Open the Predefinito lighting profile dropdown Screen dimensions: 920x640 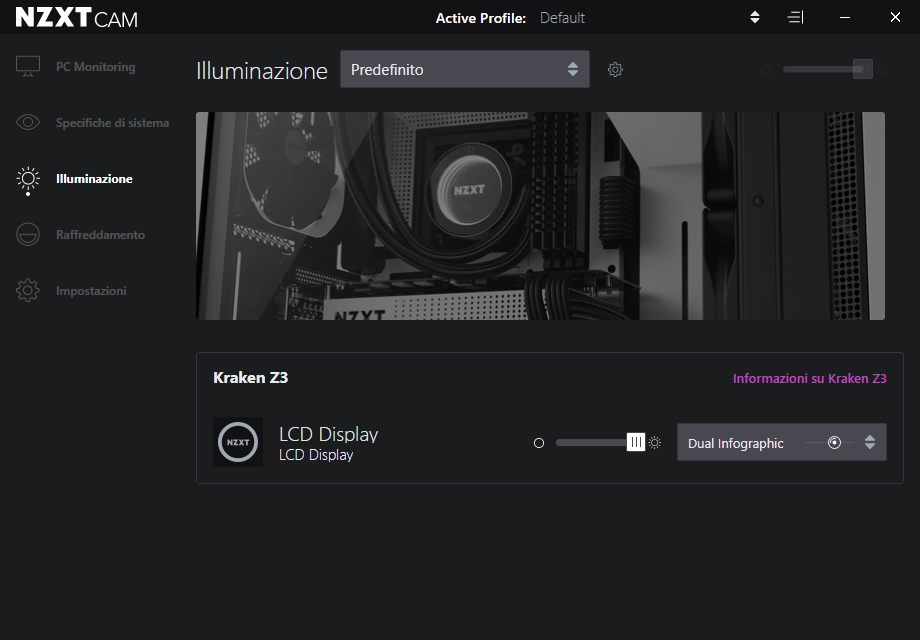(x=464, y=70)
